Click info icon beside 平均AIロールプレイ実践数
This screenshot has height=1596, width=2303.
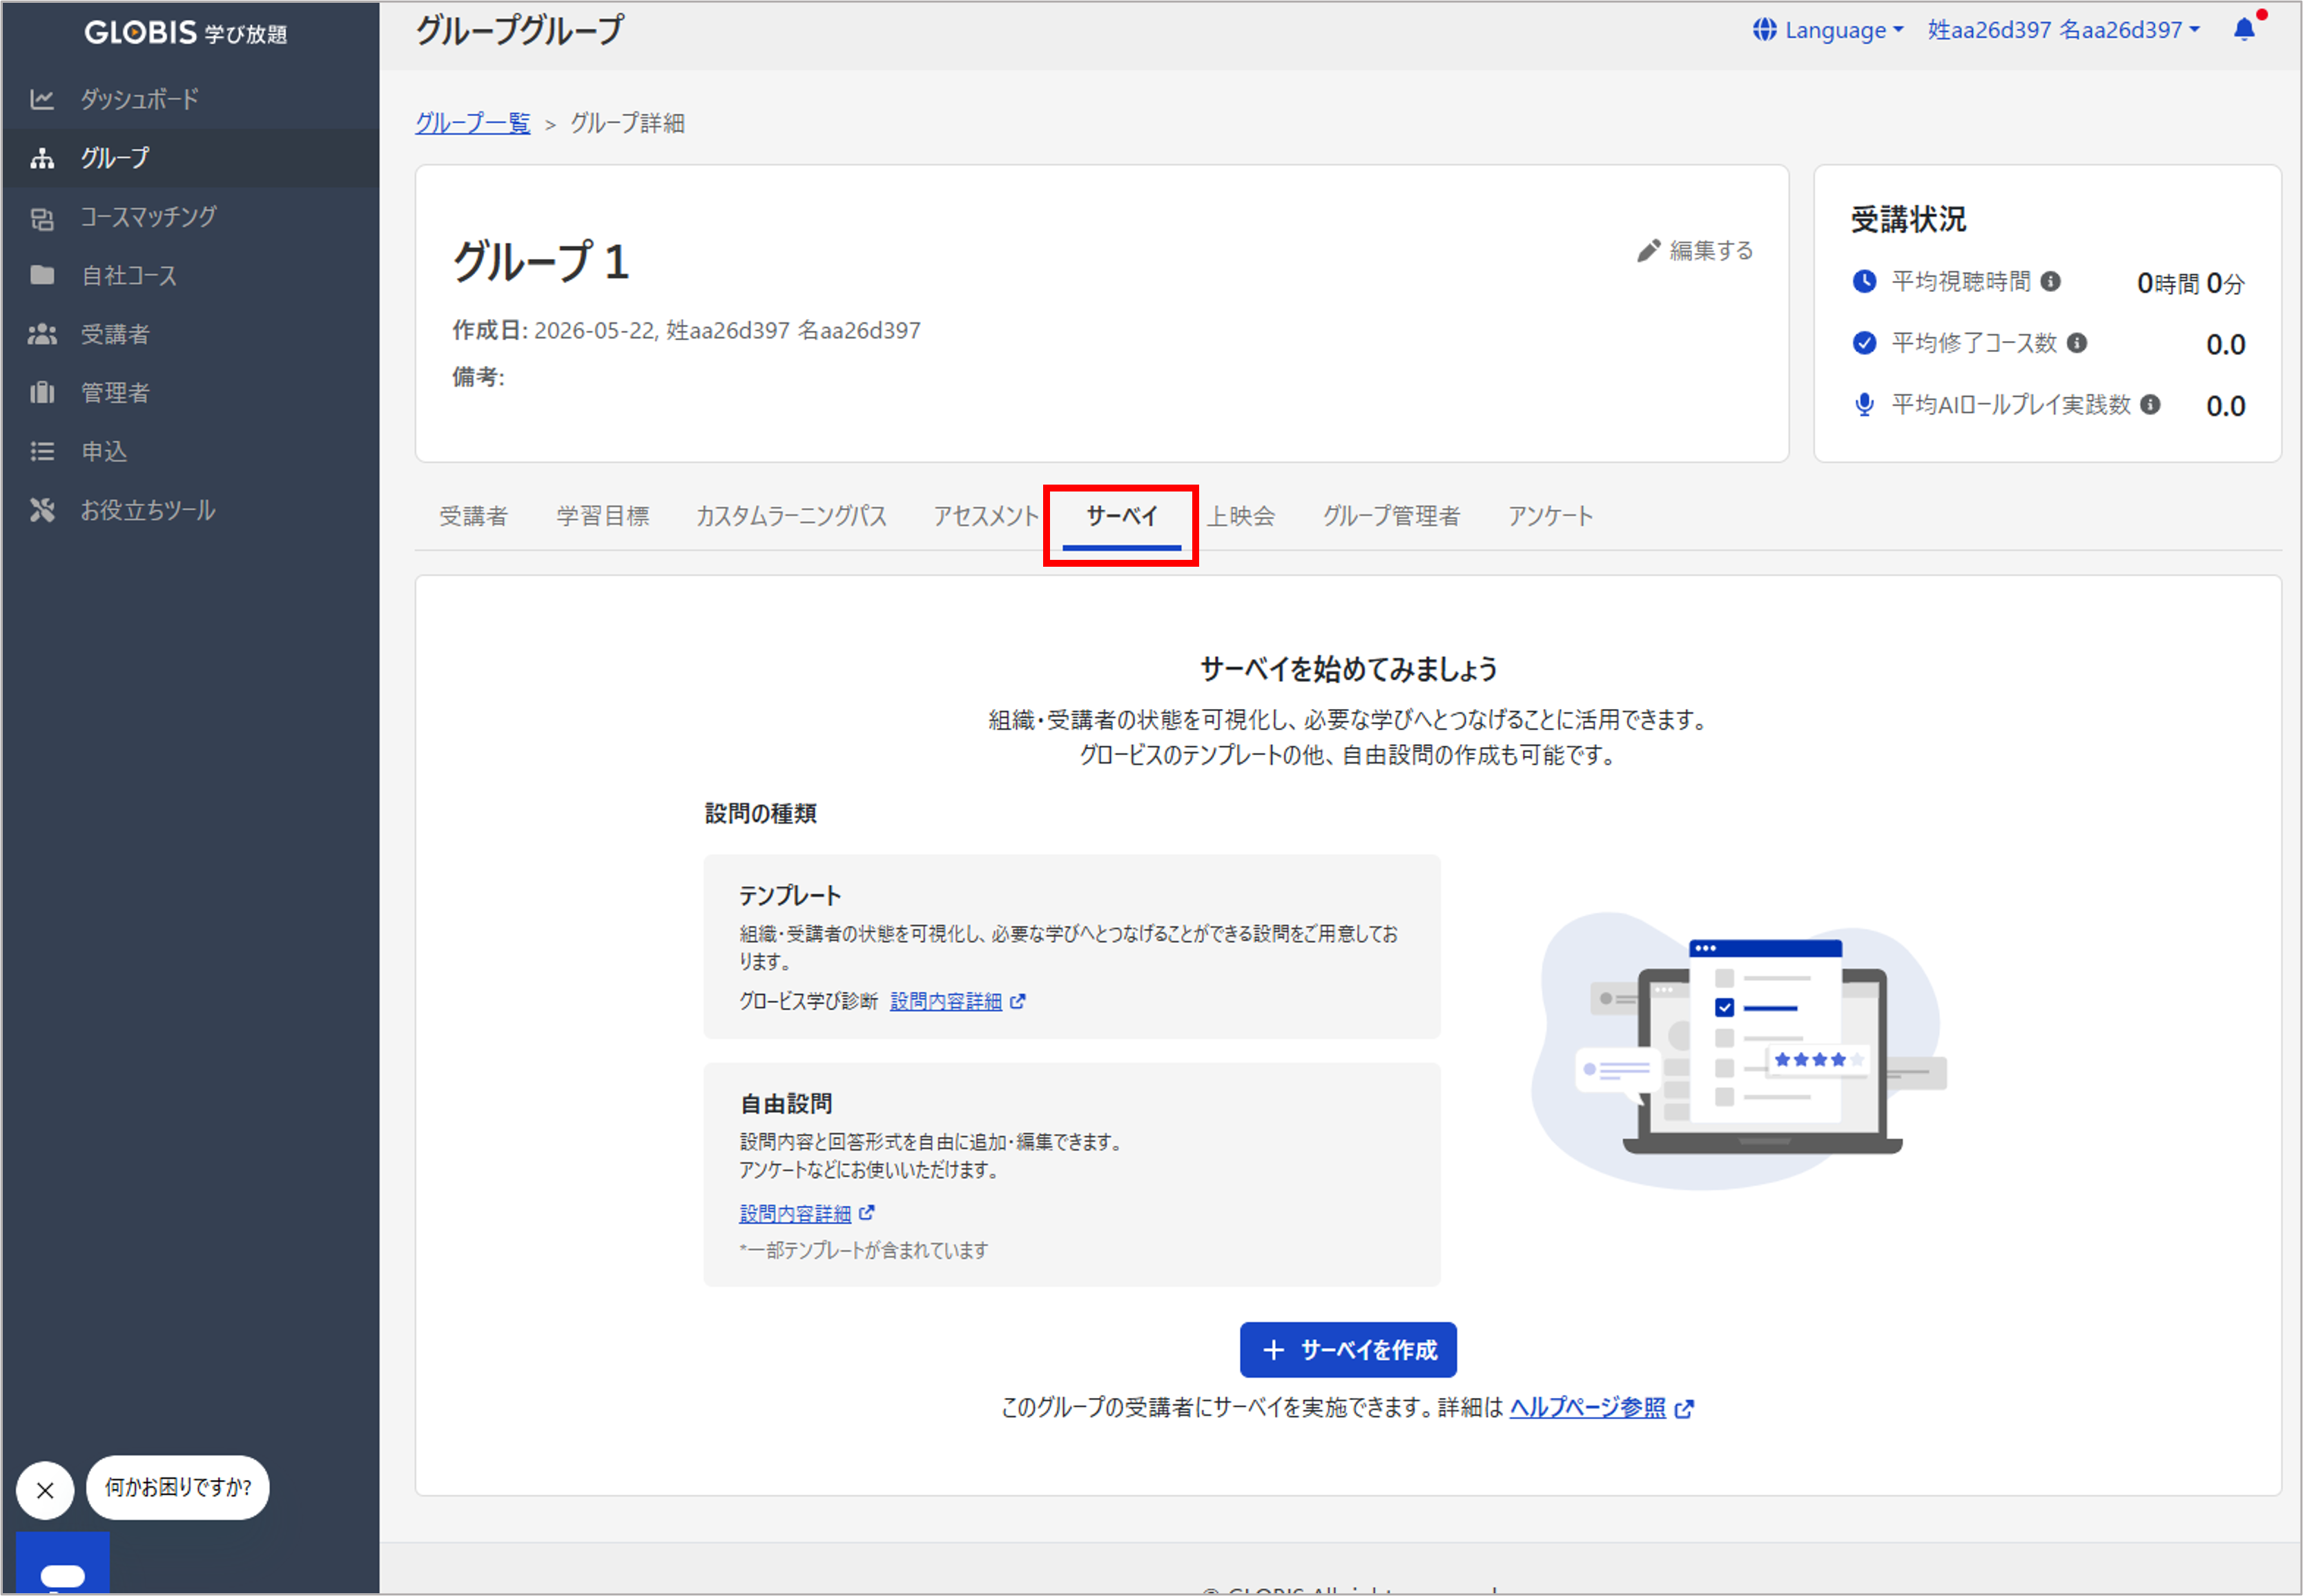tap(2151, 405)
